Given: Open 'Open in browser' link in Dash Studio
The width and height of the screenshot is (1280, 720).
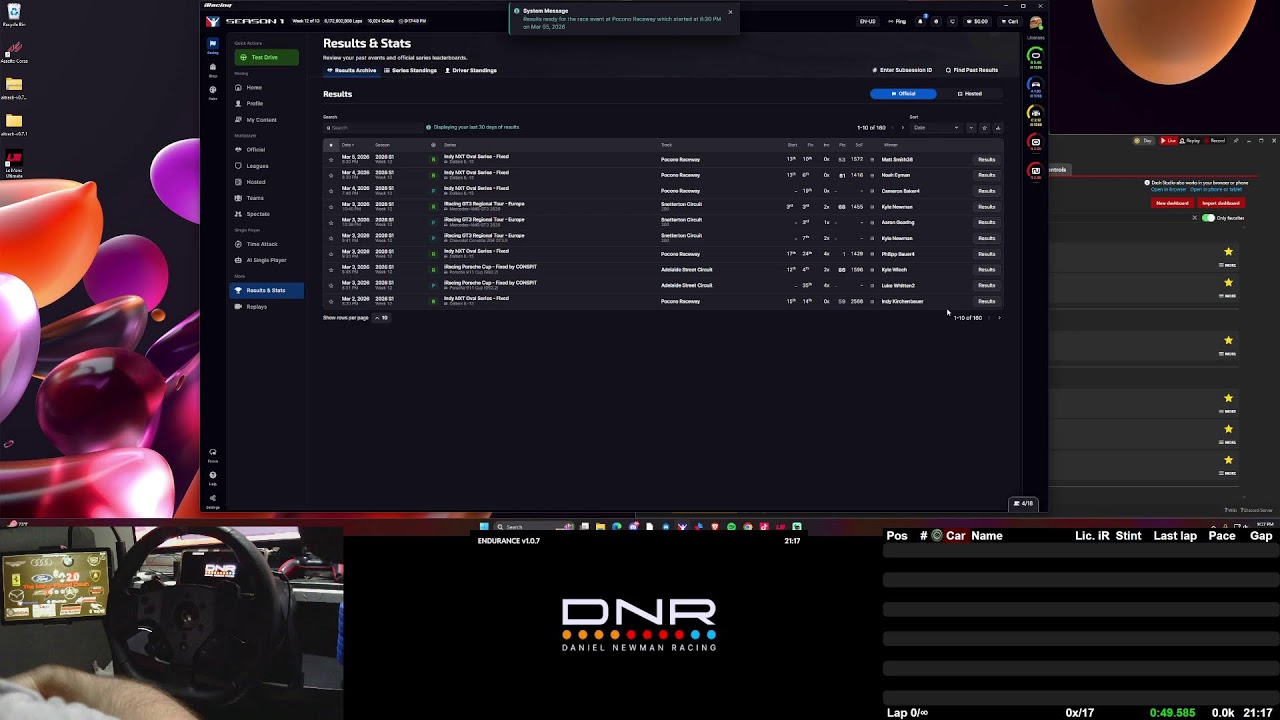Looking at the screenshot, I should pyautogui.click(x=1167, y=189).
